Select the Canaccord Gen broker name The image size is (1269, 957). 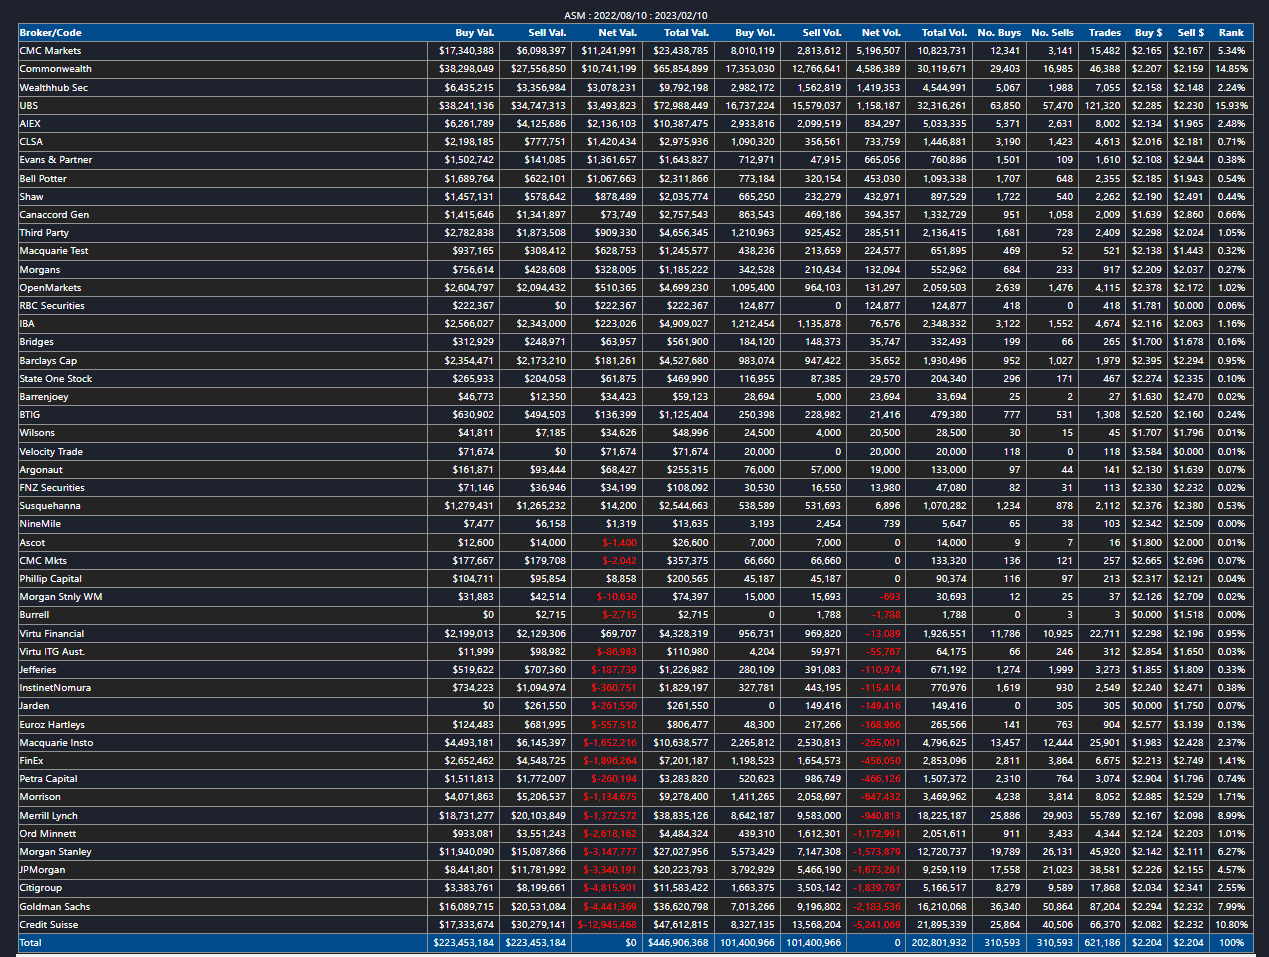(54, 215)
